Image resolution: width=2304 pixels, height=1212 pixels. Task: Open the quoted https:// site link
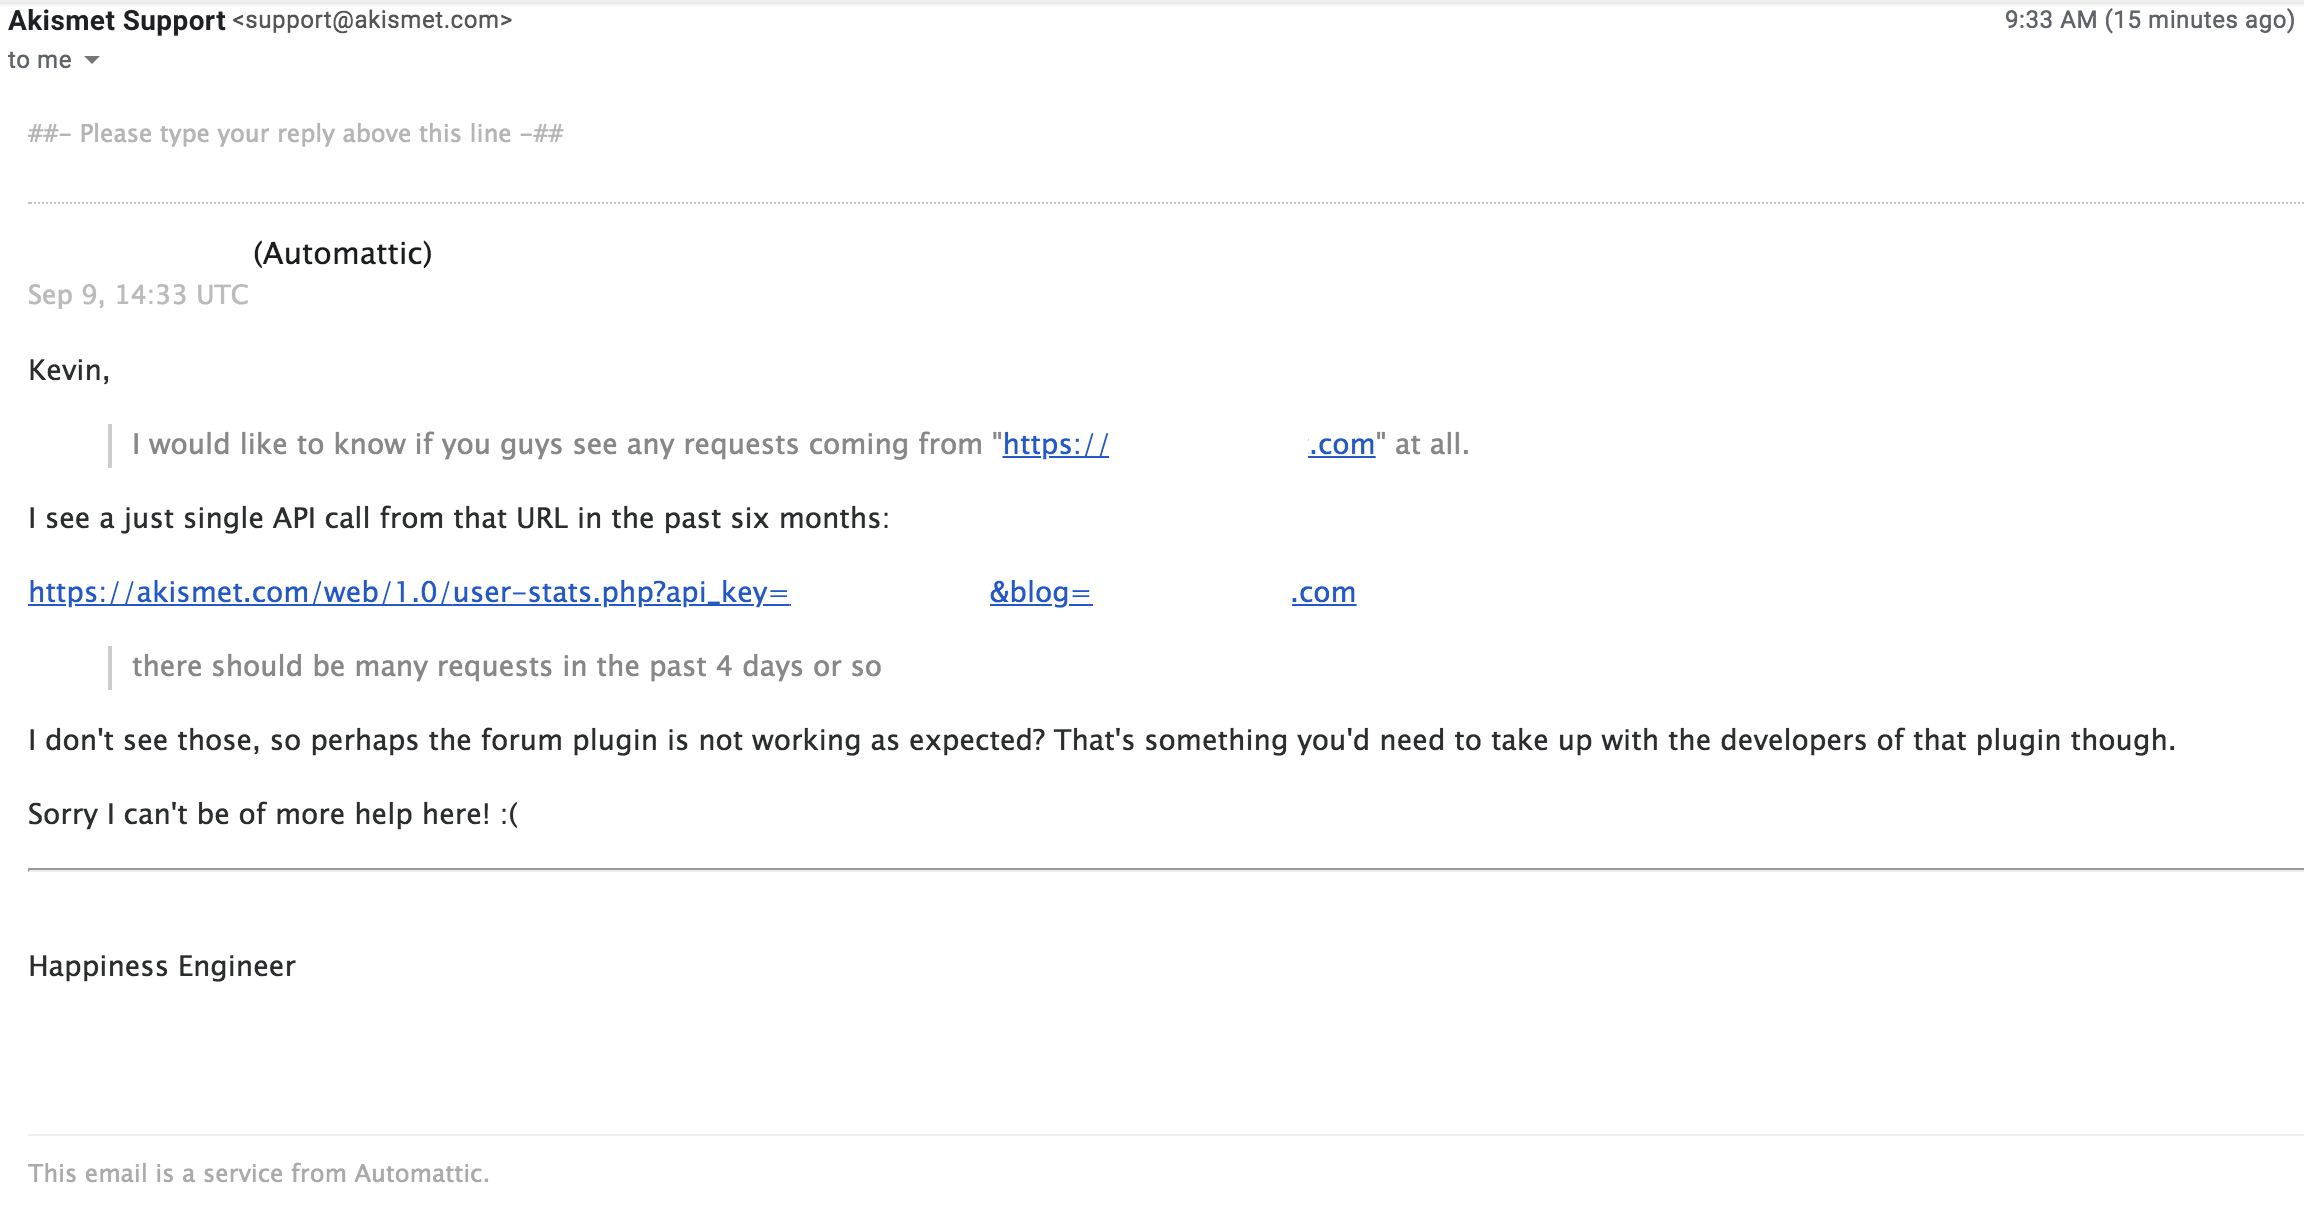1055,445
